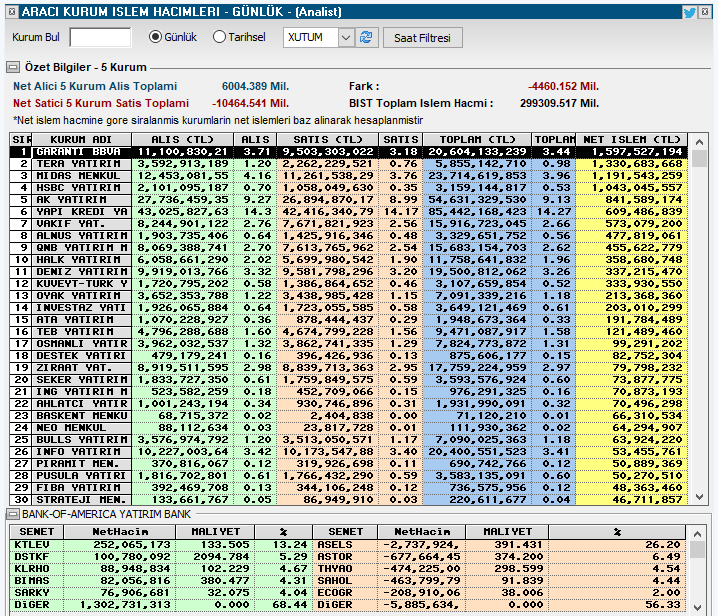
Task: Select the FIBA YATIRIM row
Action: point(348,488)
